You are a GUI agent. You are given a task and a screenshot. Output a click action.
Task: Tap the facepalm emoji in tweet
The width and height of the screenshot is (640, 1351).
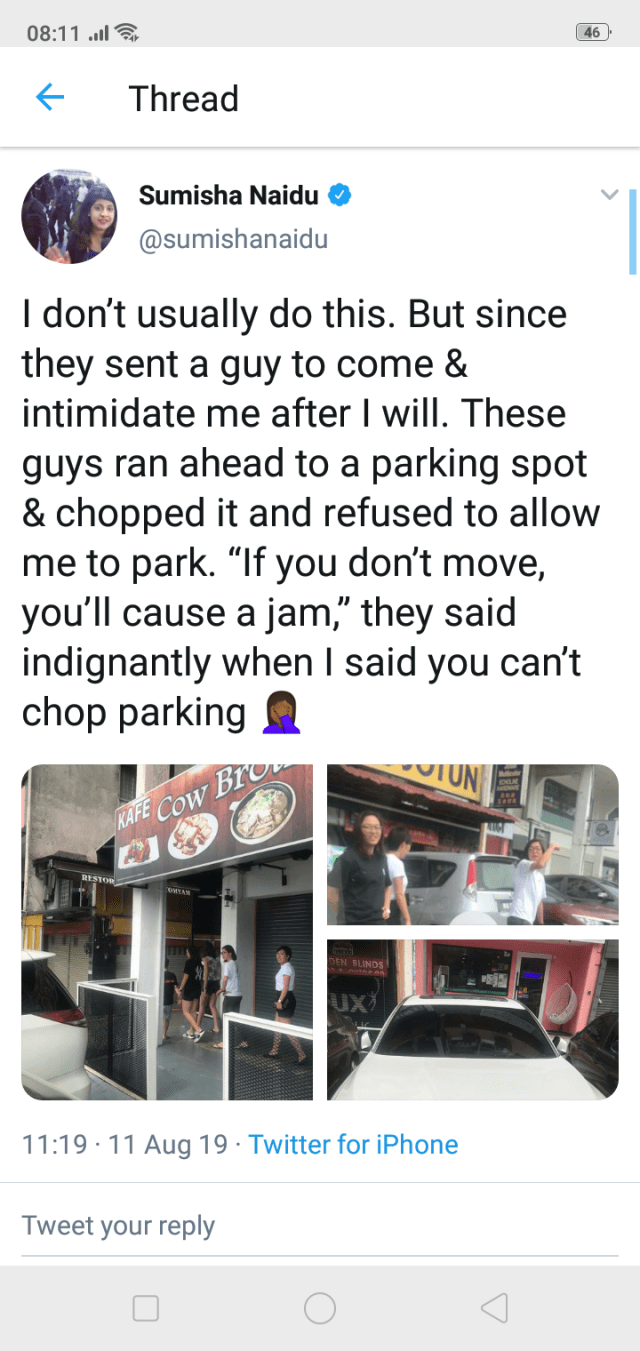tap(281, 714)
